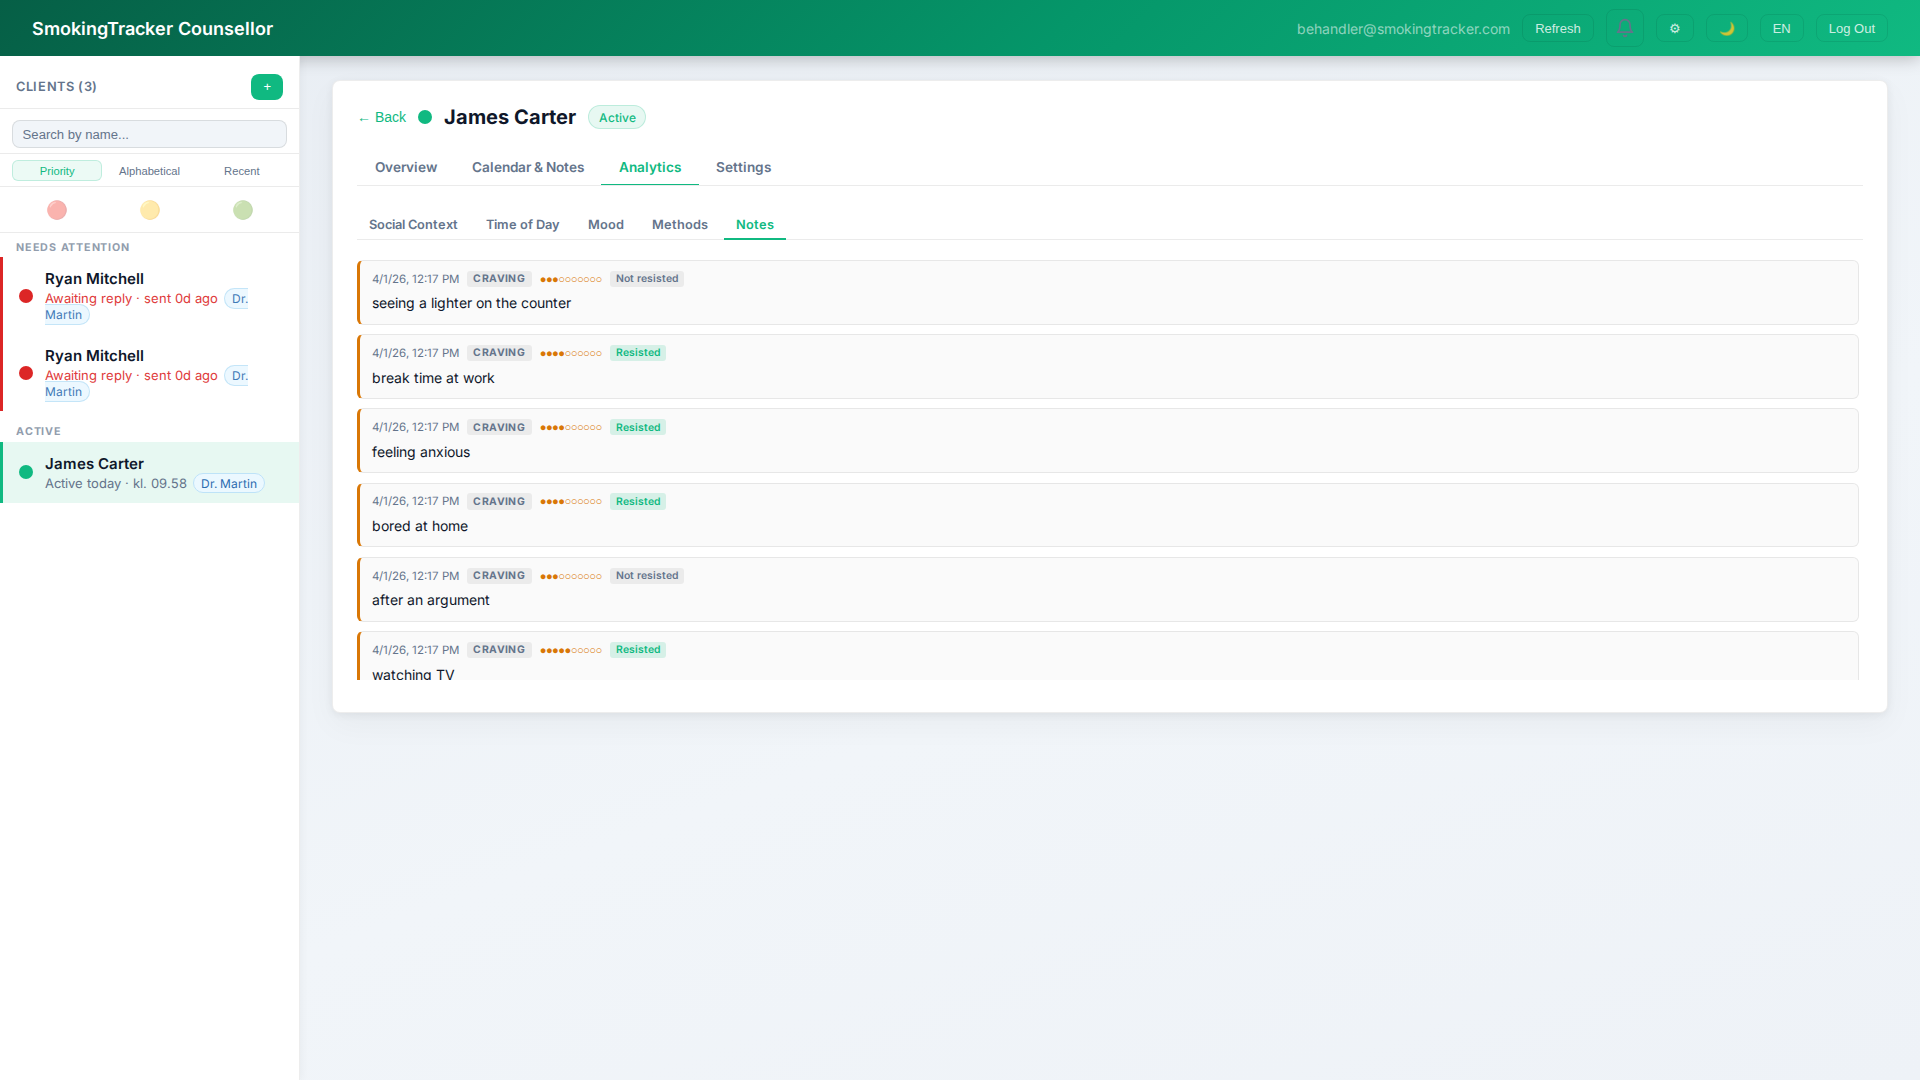Image resolution: width=1920 pixels, height=1080 pixels.
Task: Select the Time of Day analytics view
Action: click(x=522, y=224)
